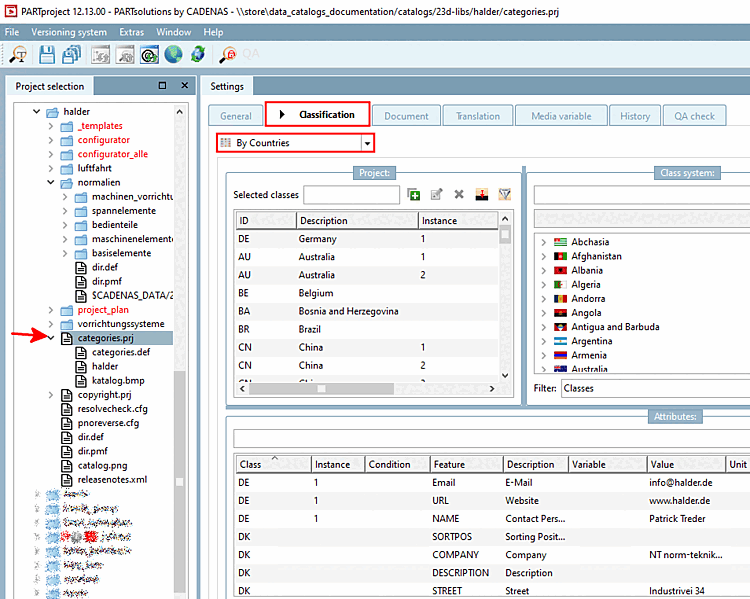Viewport: 750px width, 599px height.
Task: Undock the Project selection panel via square icon
Action: coord(162,86)
